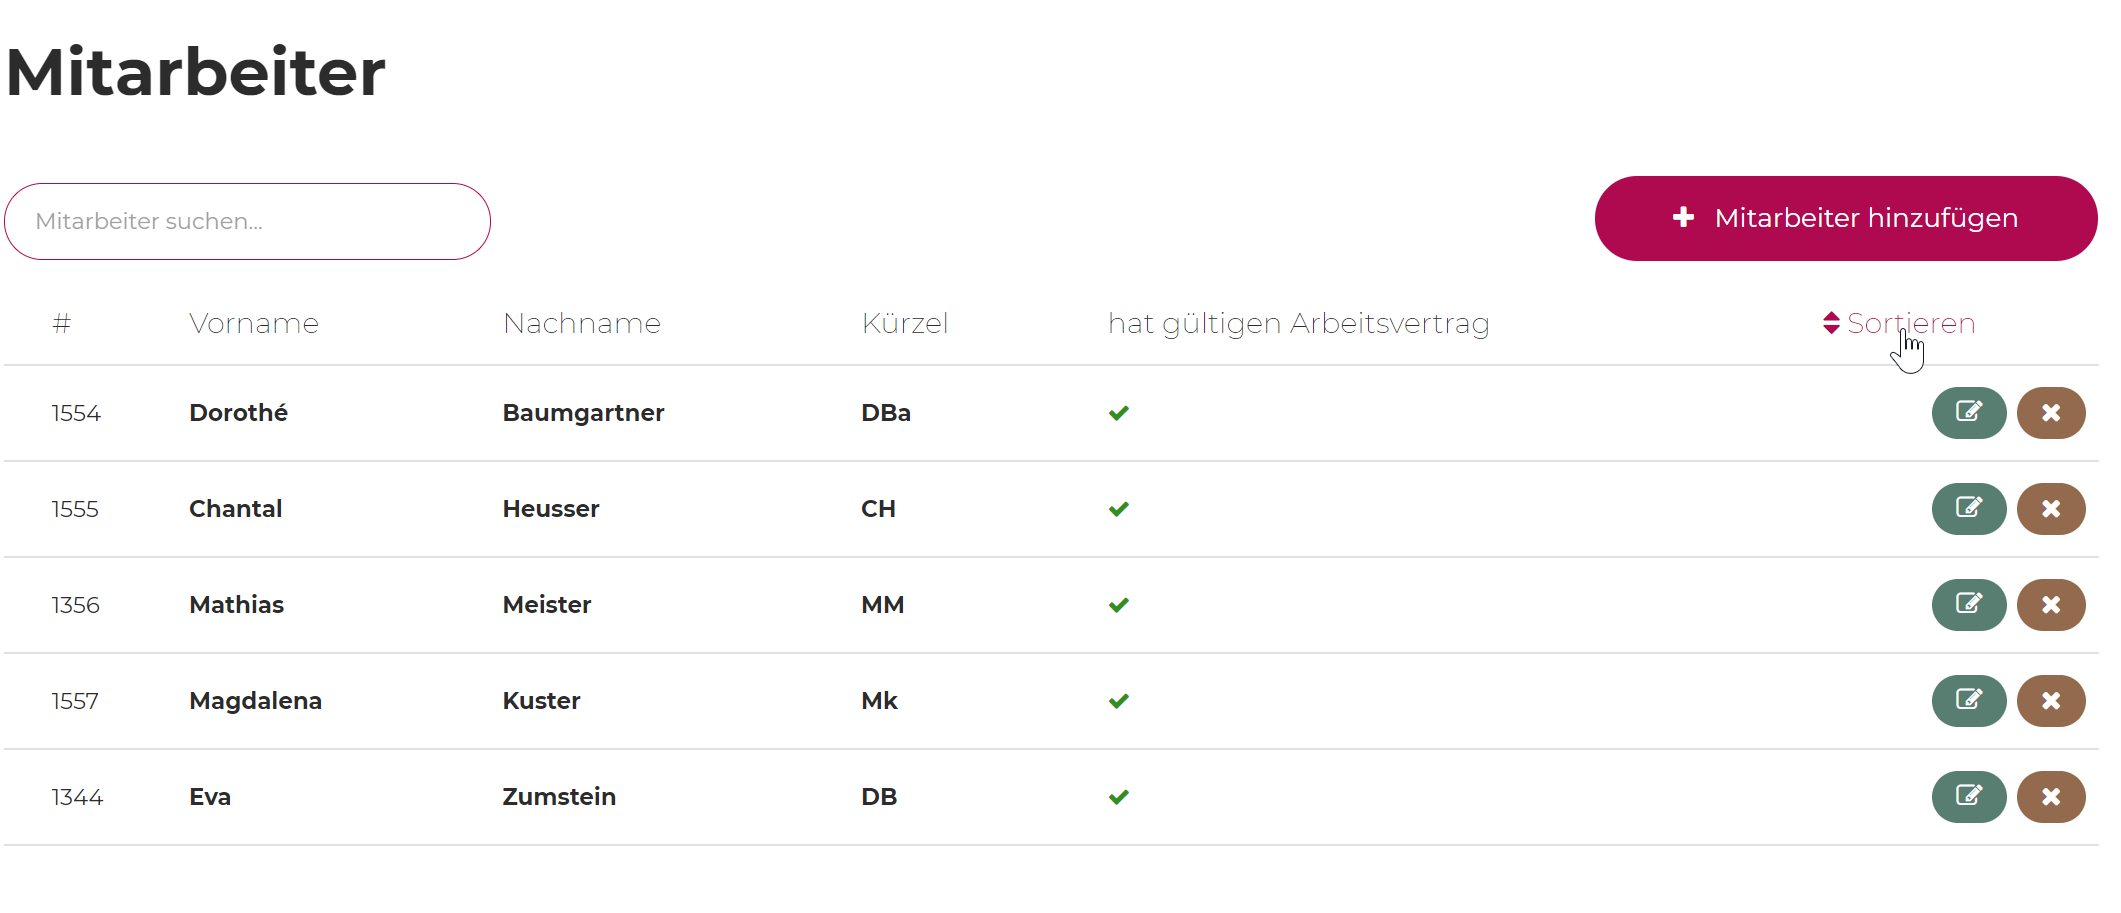Image resolution: width=2121 pixels, height=913 pixels.
Task: Delete employee Dorothé Baumgartner
Action: 2050,413
